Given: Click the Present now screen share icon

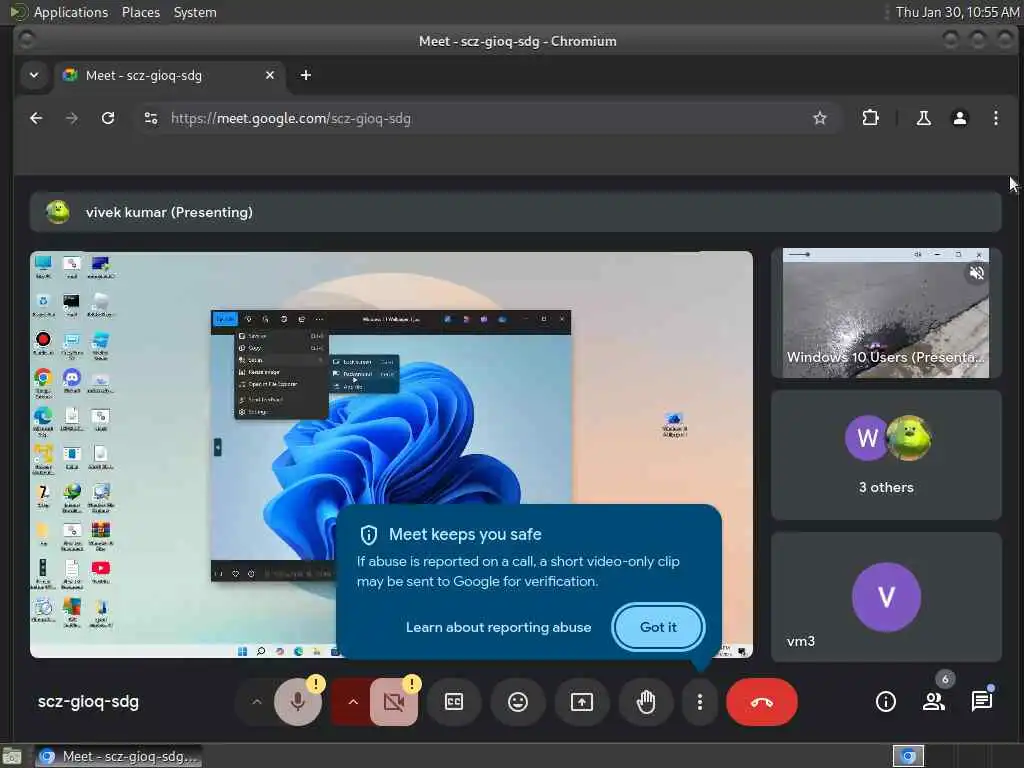Looking at the screenshot, I should [582, 702].
